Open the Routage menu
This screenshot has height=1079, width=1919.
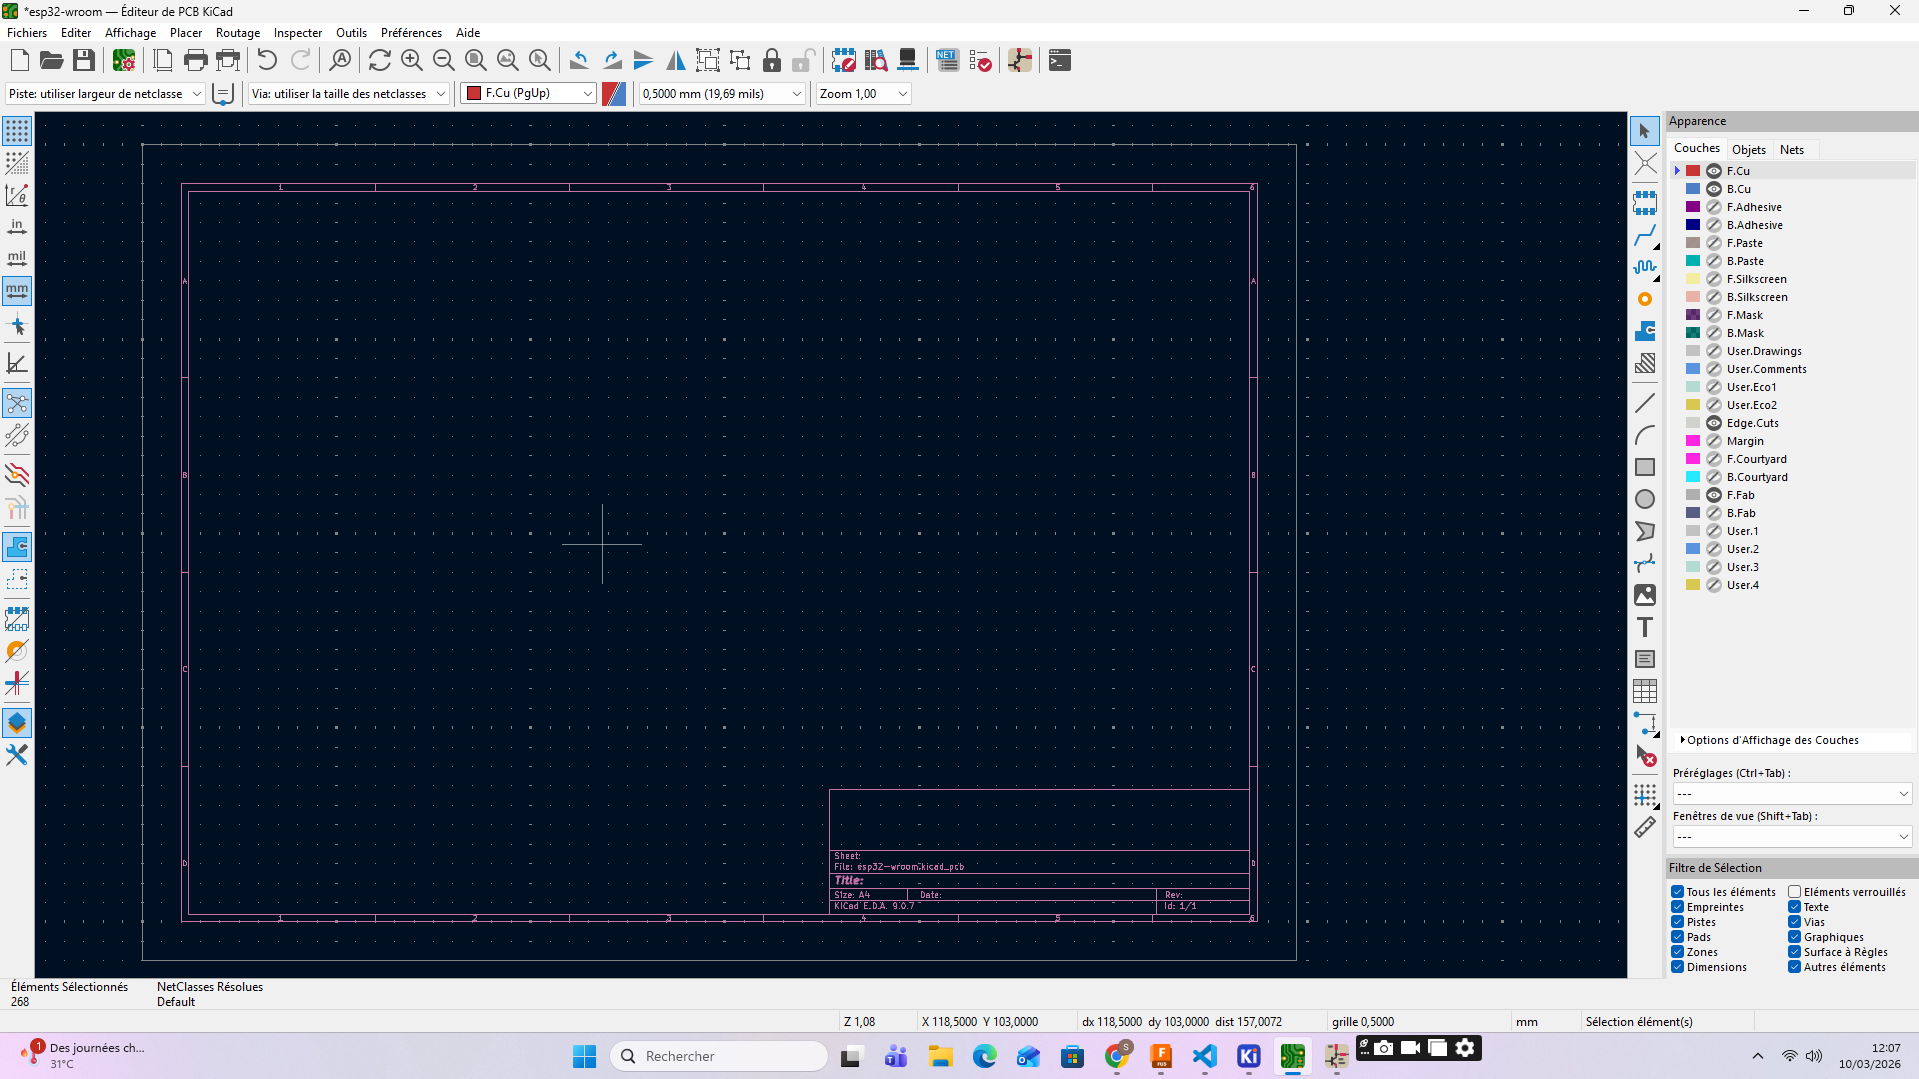(238, 33)
